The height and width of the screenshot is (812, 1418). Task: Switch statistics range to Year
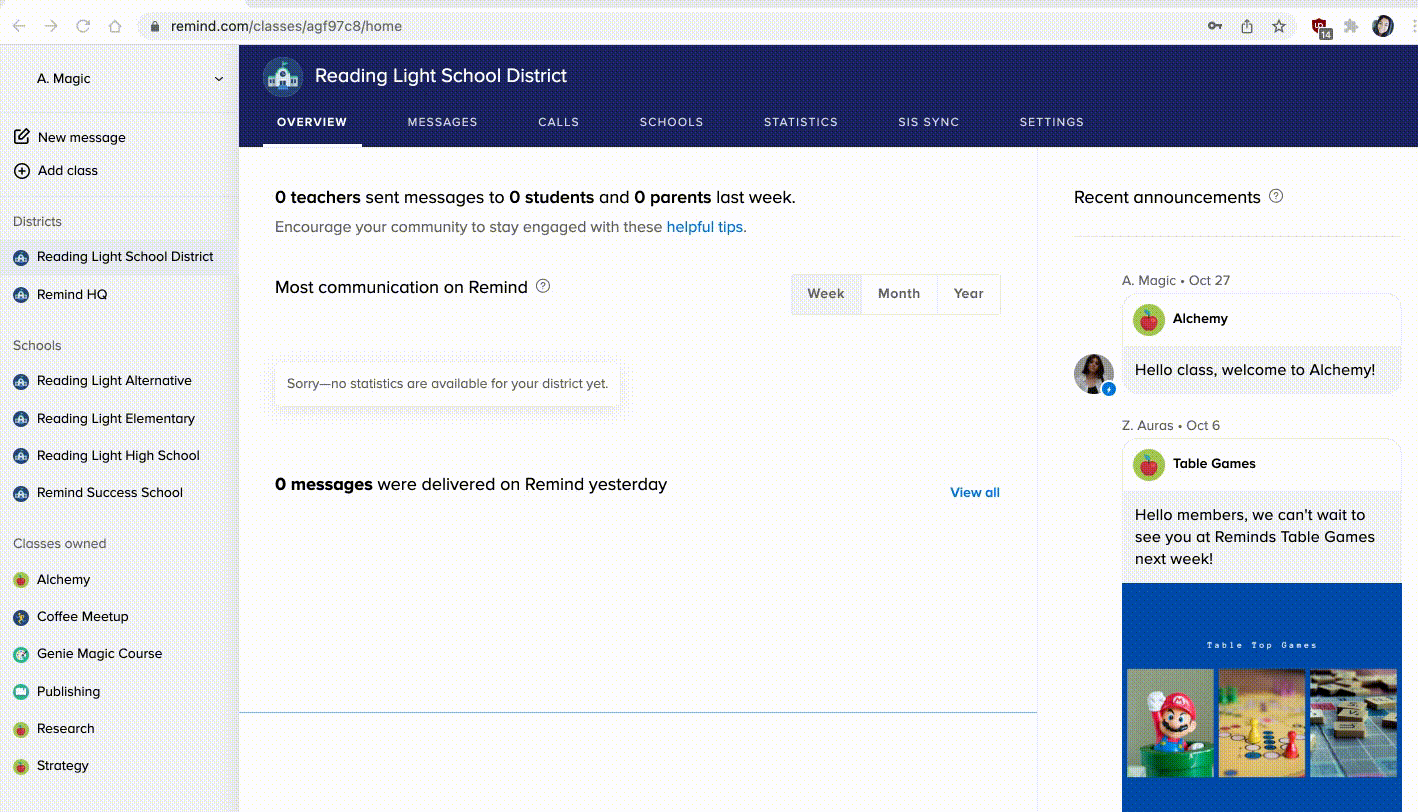click(968, 294)
